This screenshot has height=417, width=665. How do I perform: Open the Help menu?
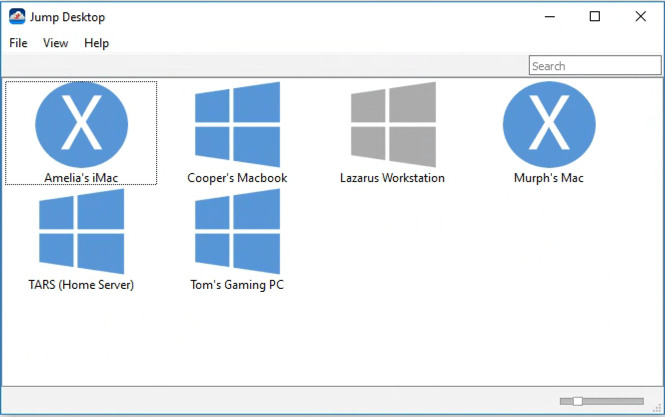pos(97,43)
